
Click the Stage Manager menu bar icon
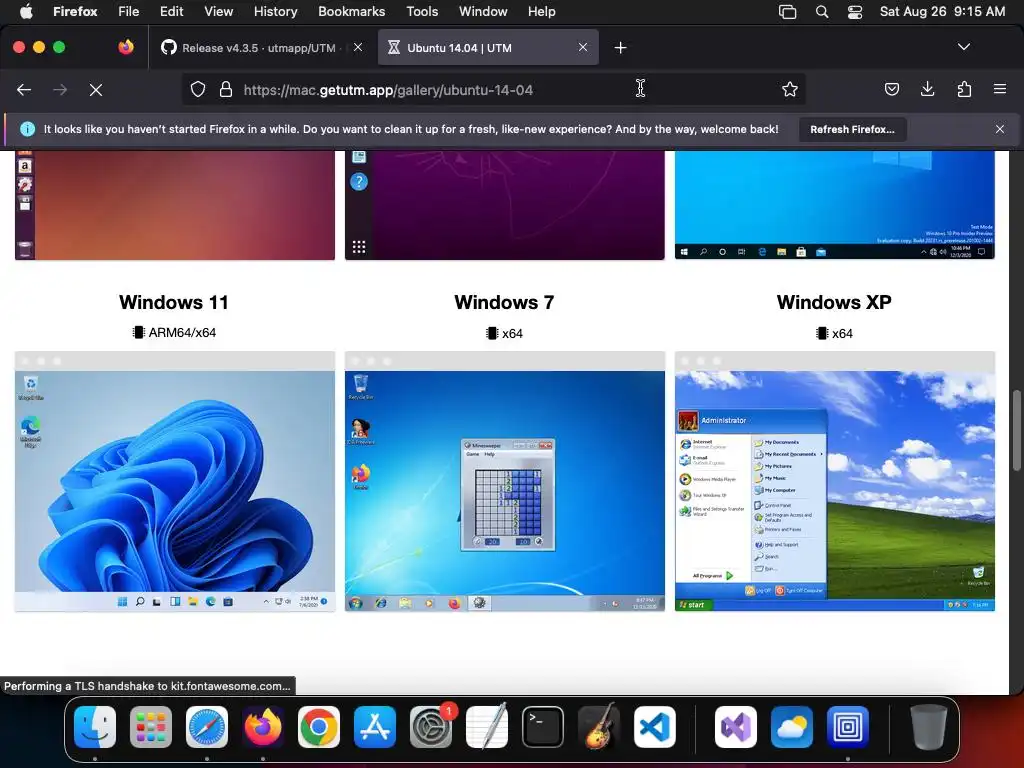[788, 12]
